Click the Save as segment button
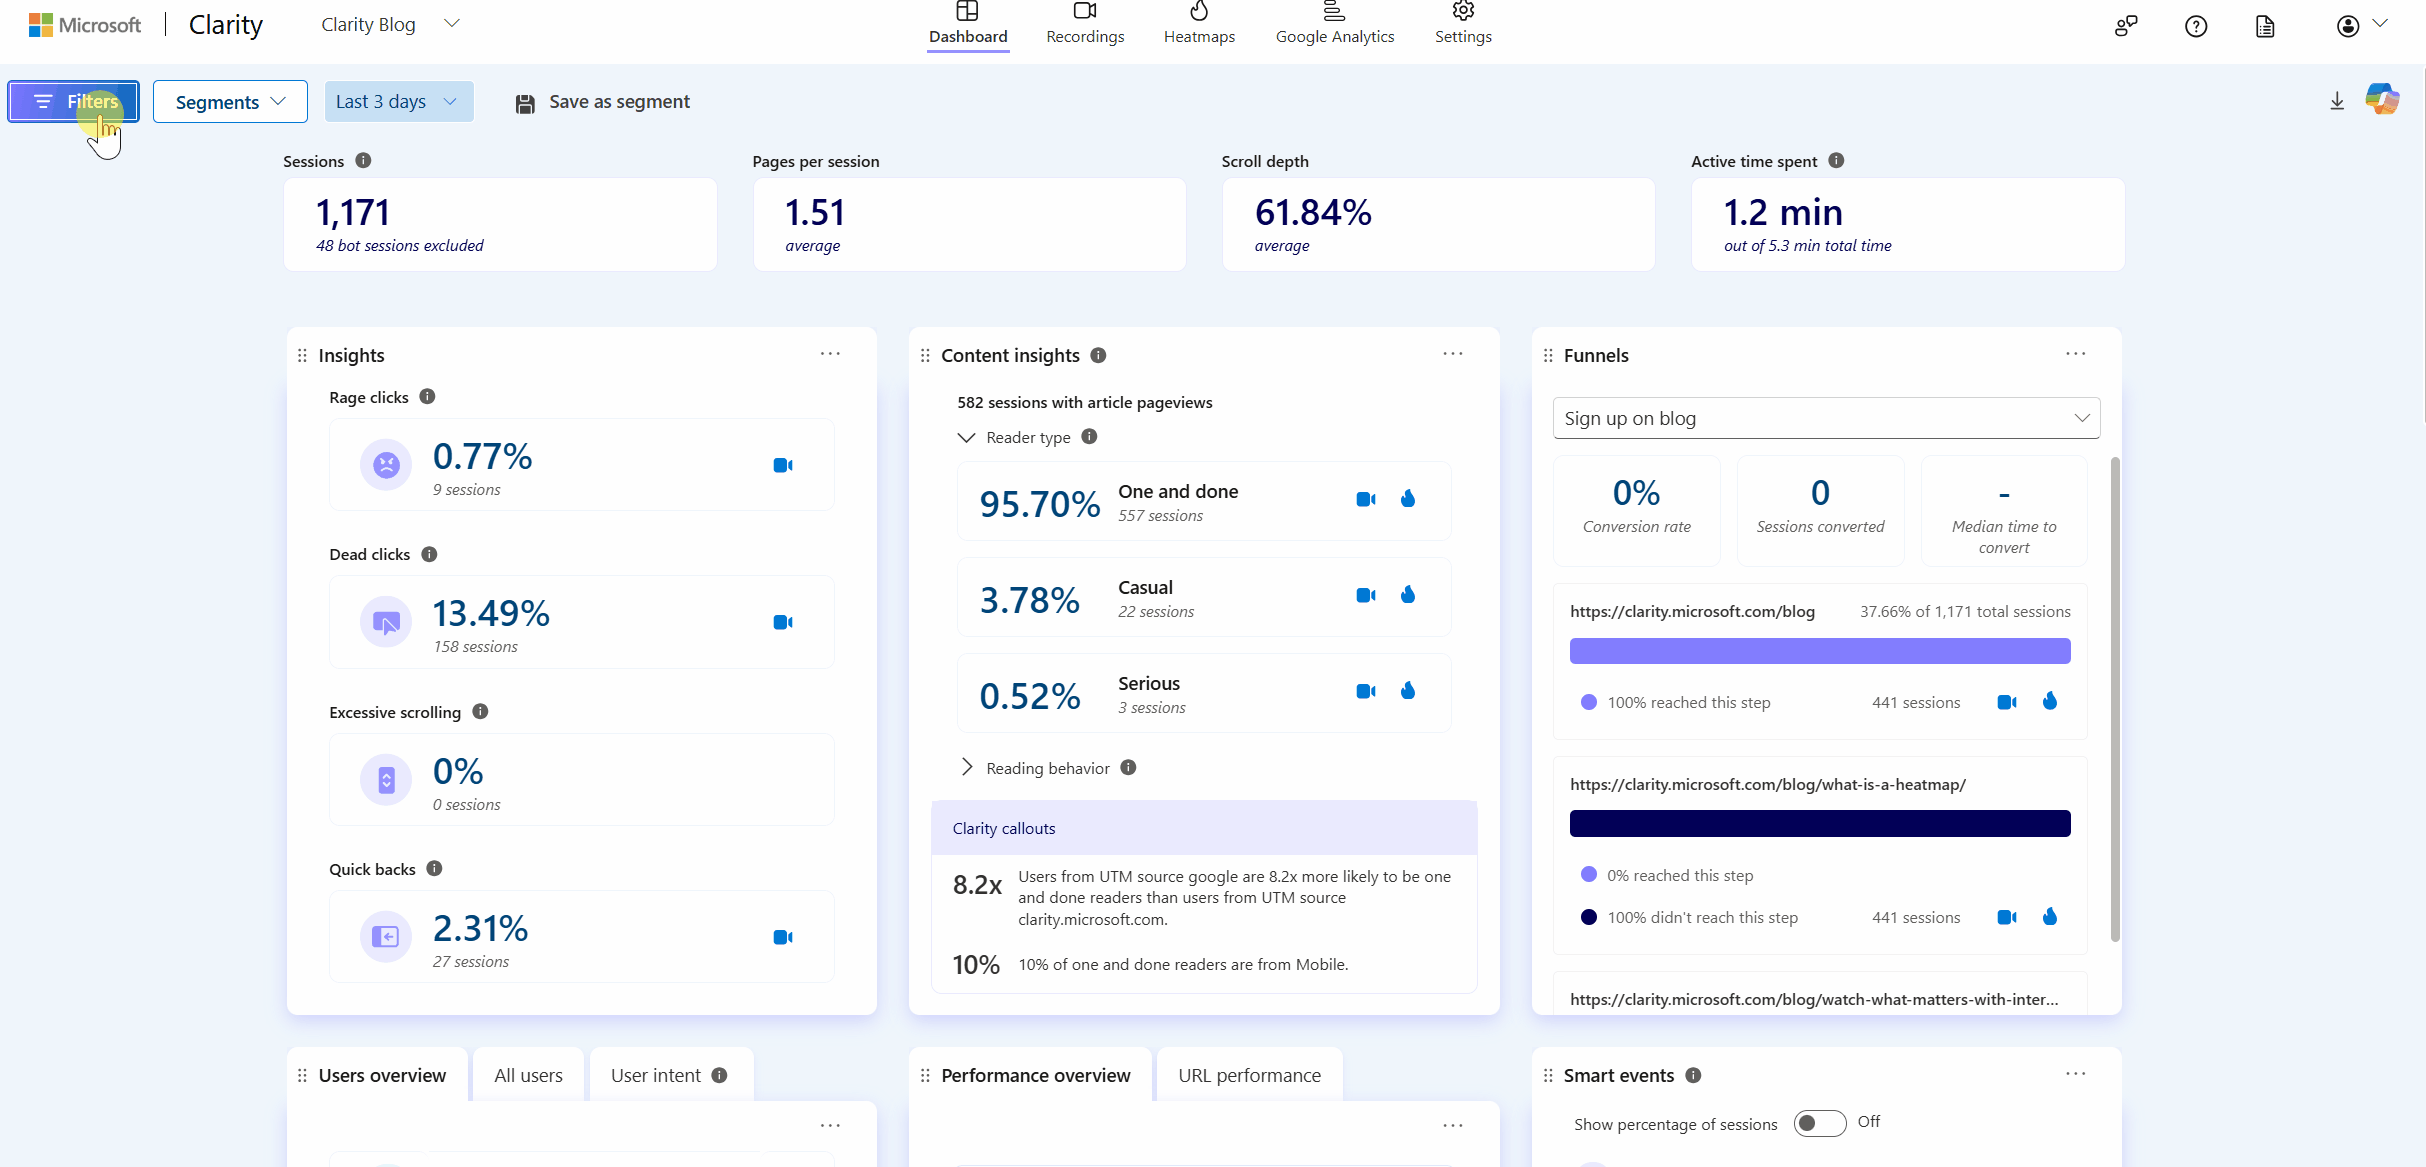 click(x=602, y=101)
